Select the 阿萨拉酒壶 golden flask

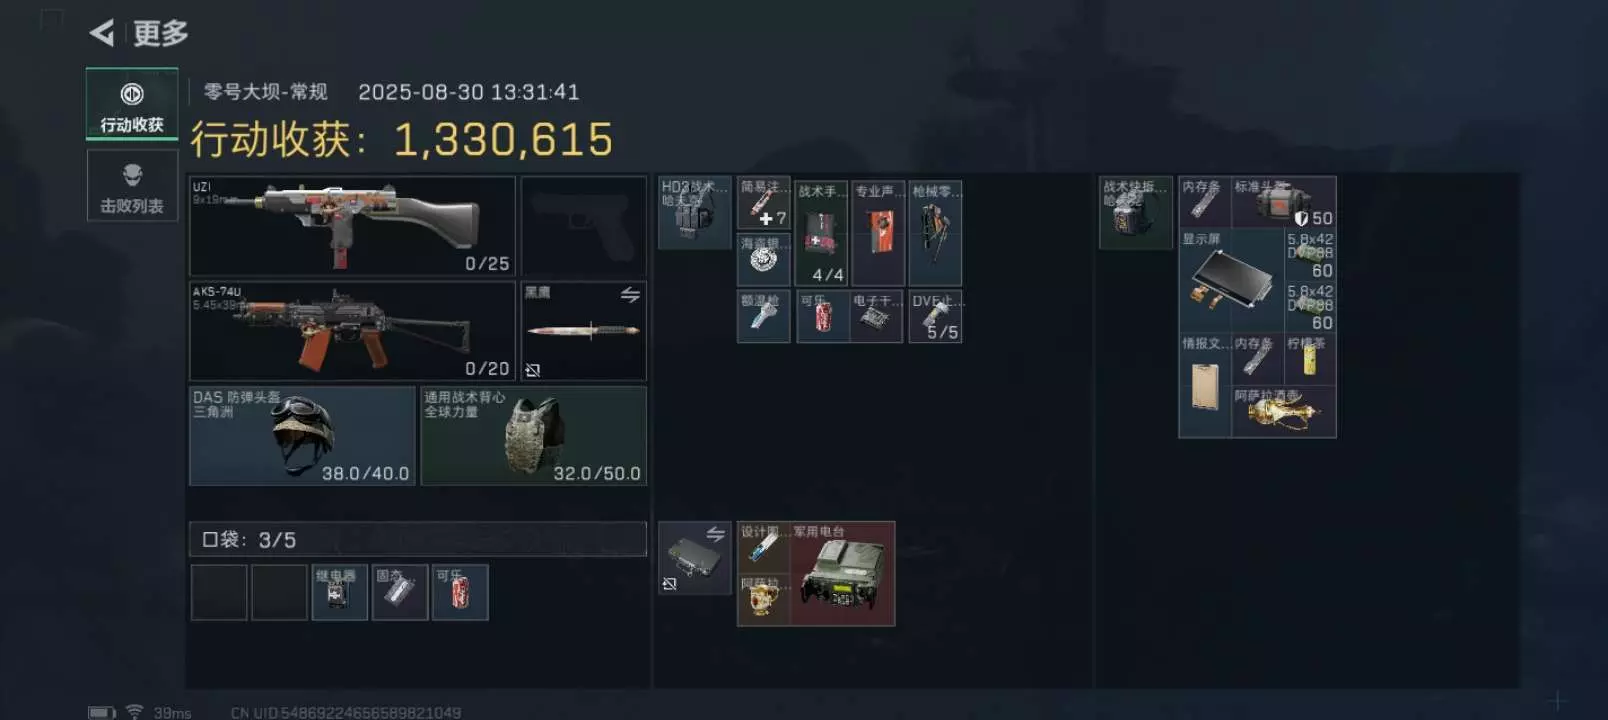tap(1283, 411)
